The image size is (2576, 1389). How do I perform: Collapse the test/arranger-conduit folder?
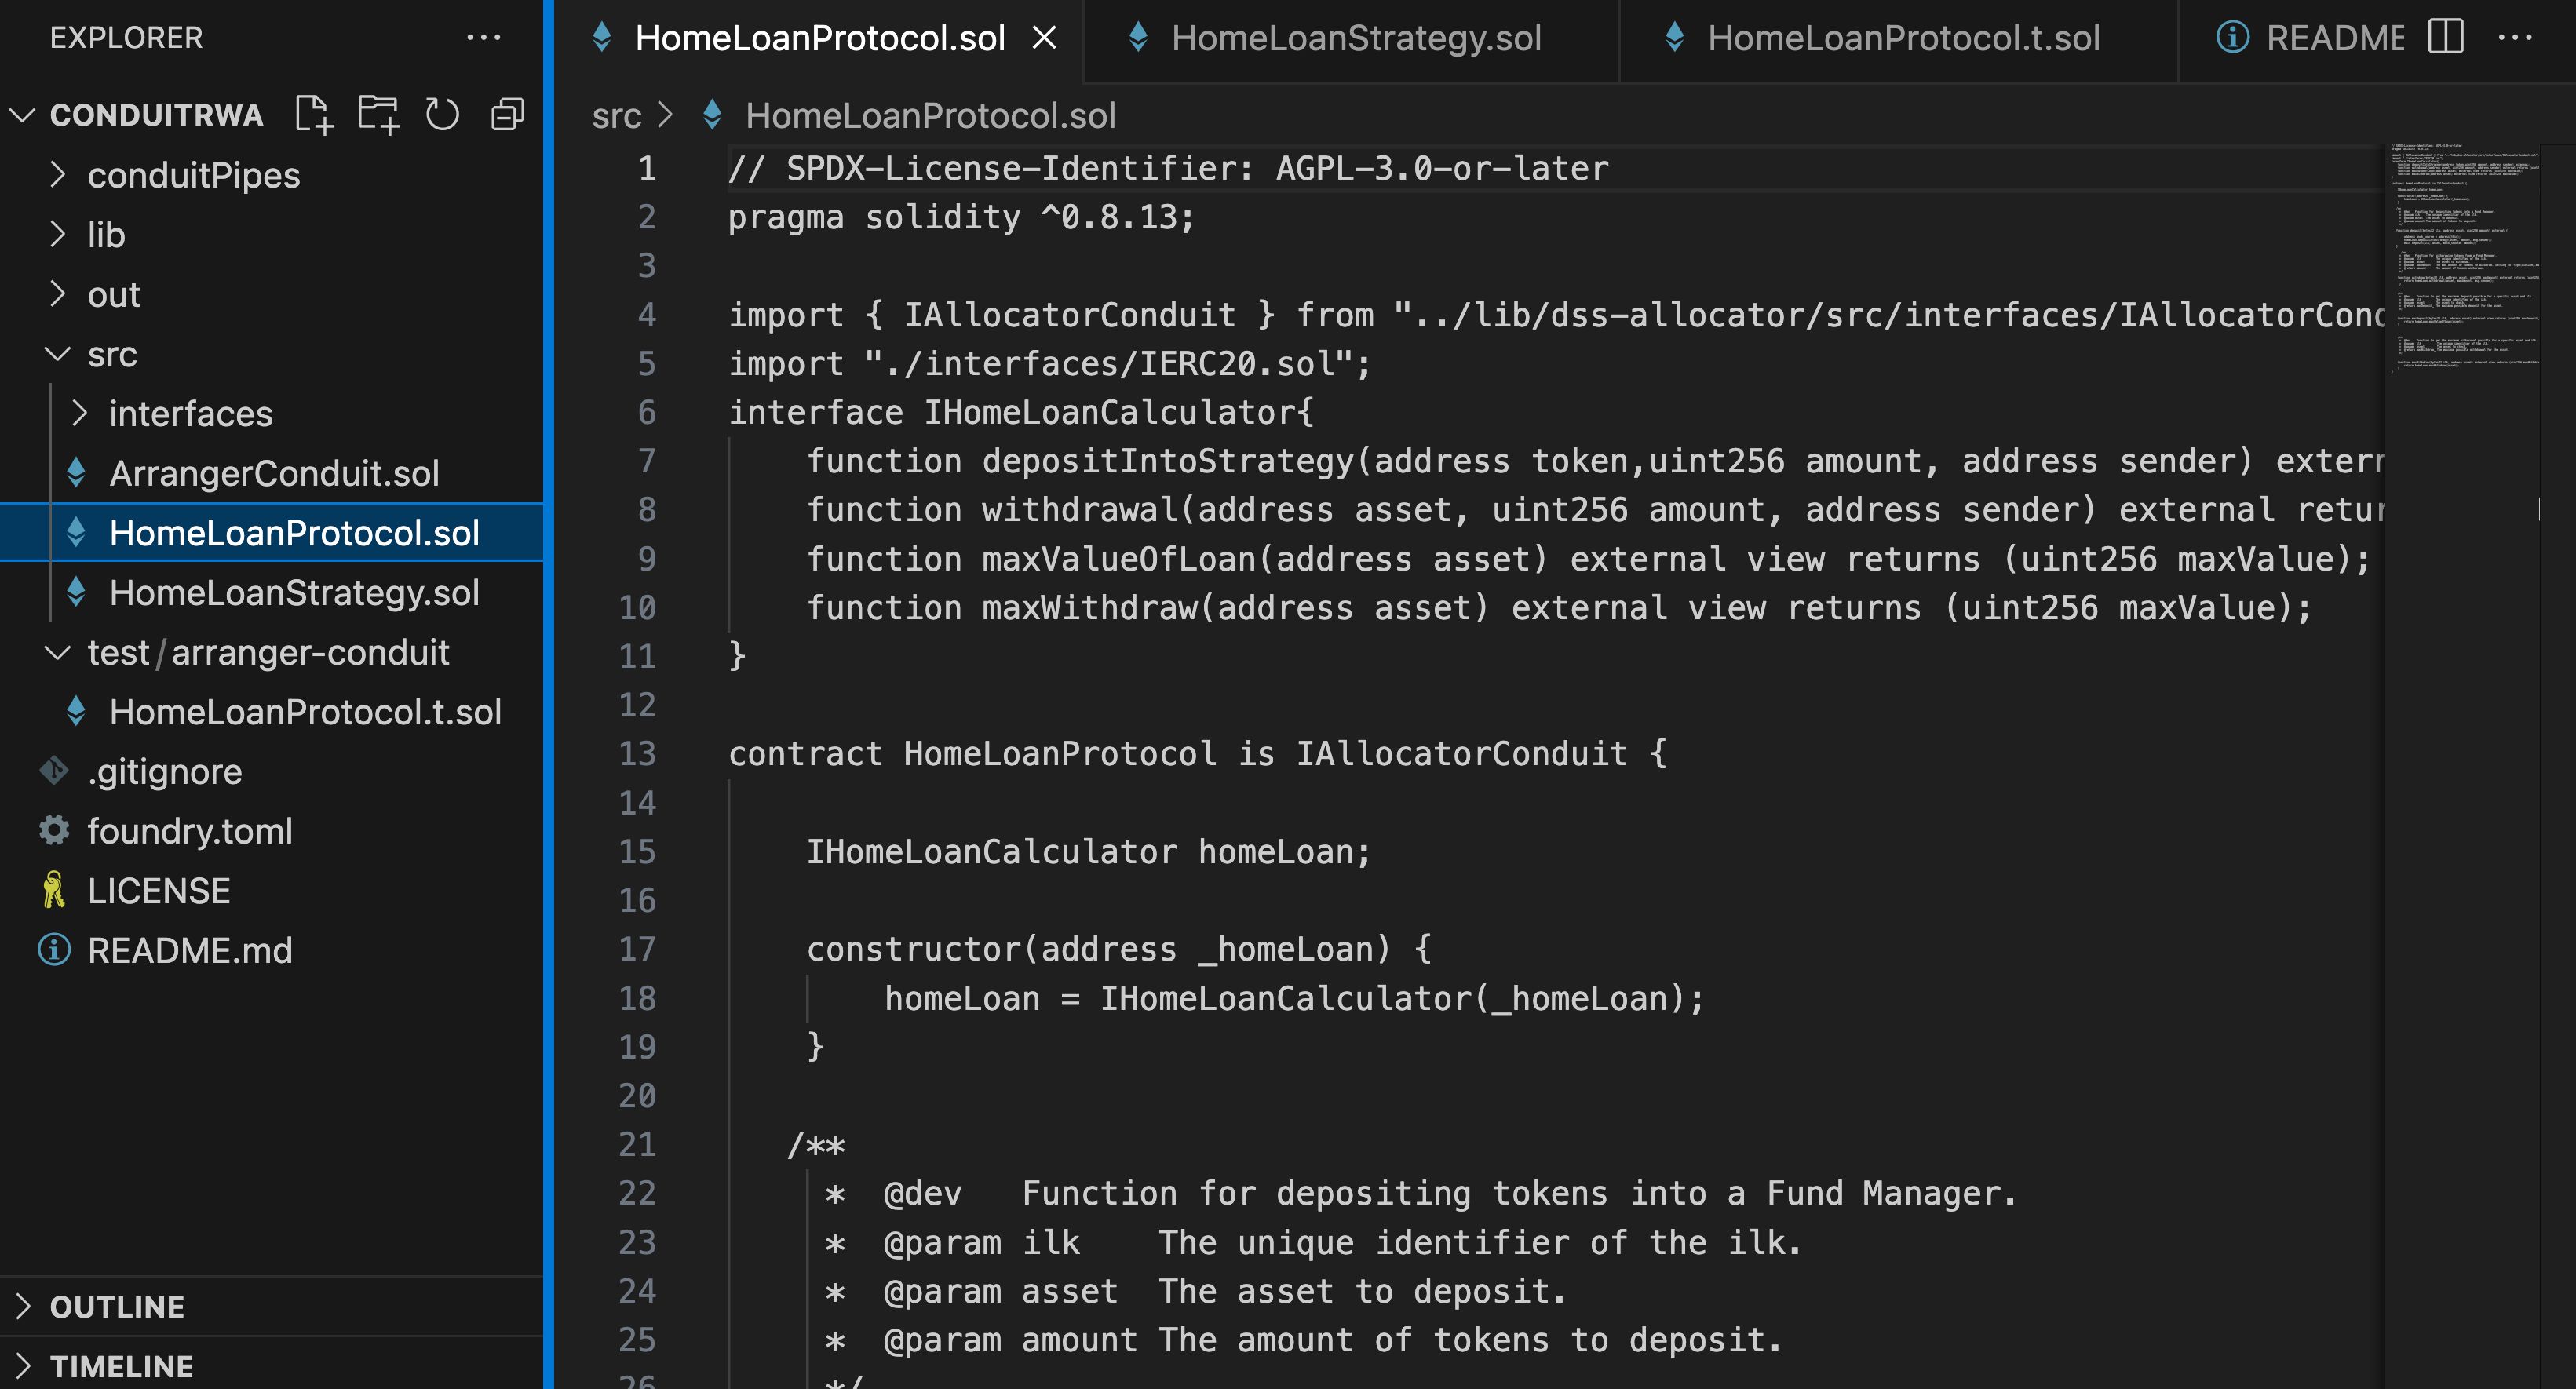[57, 652]
